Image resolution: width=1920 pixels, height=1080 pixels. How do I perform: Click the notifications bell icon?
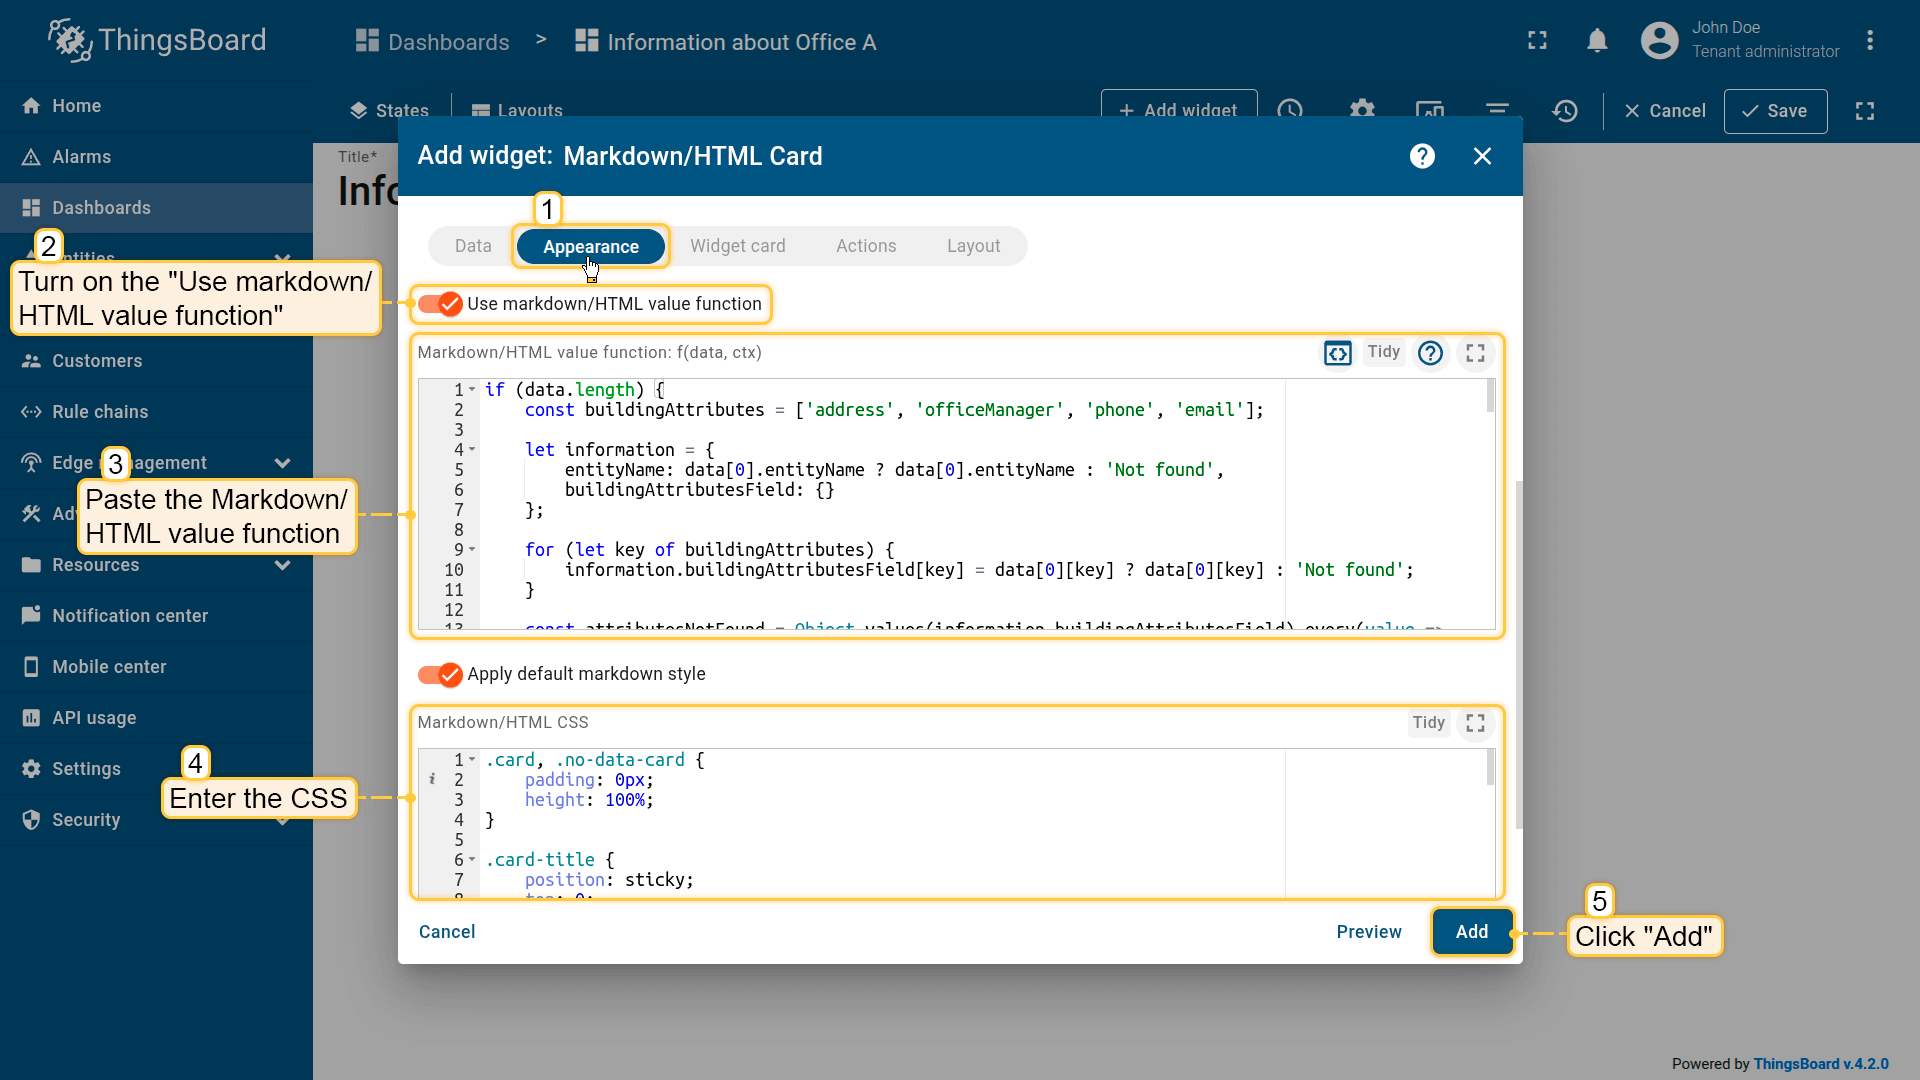1597,41
